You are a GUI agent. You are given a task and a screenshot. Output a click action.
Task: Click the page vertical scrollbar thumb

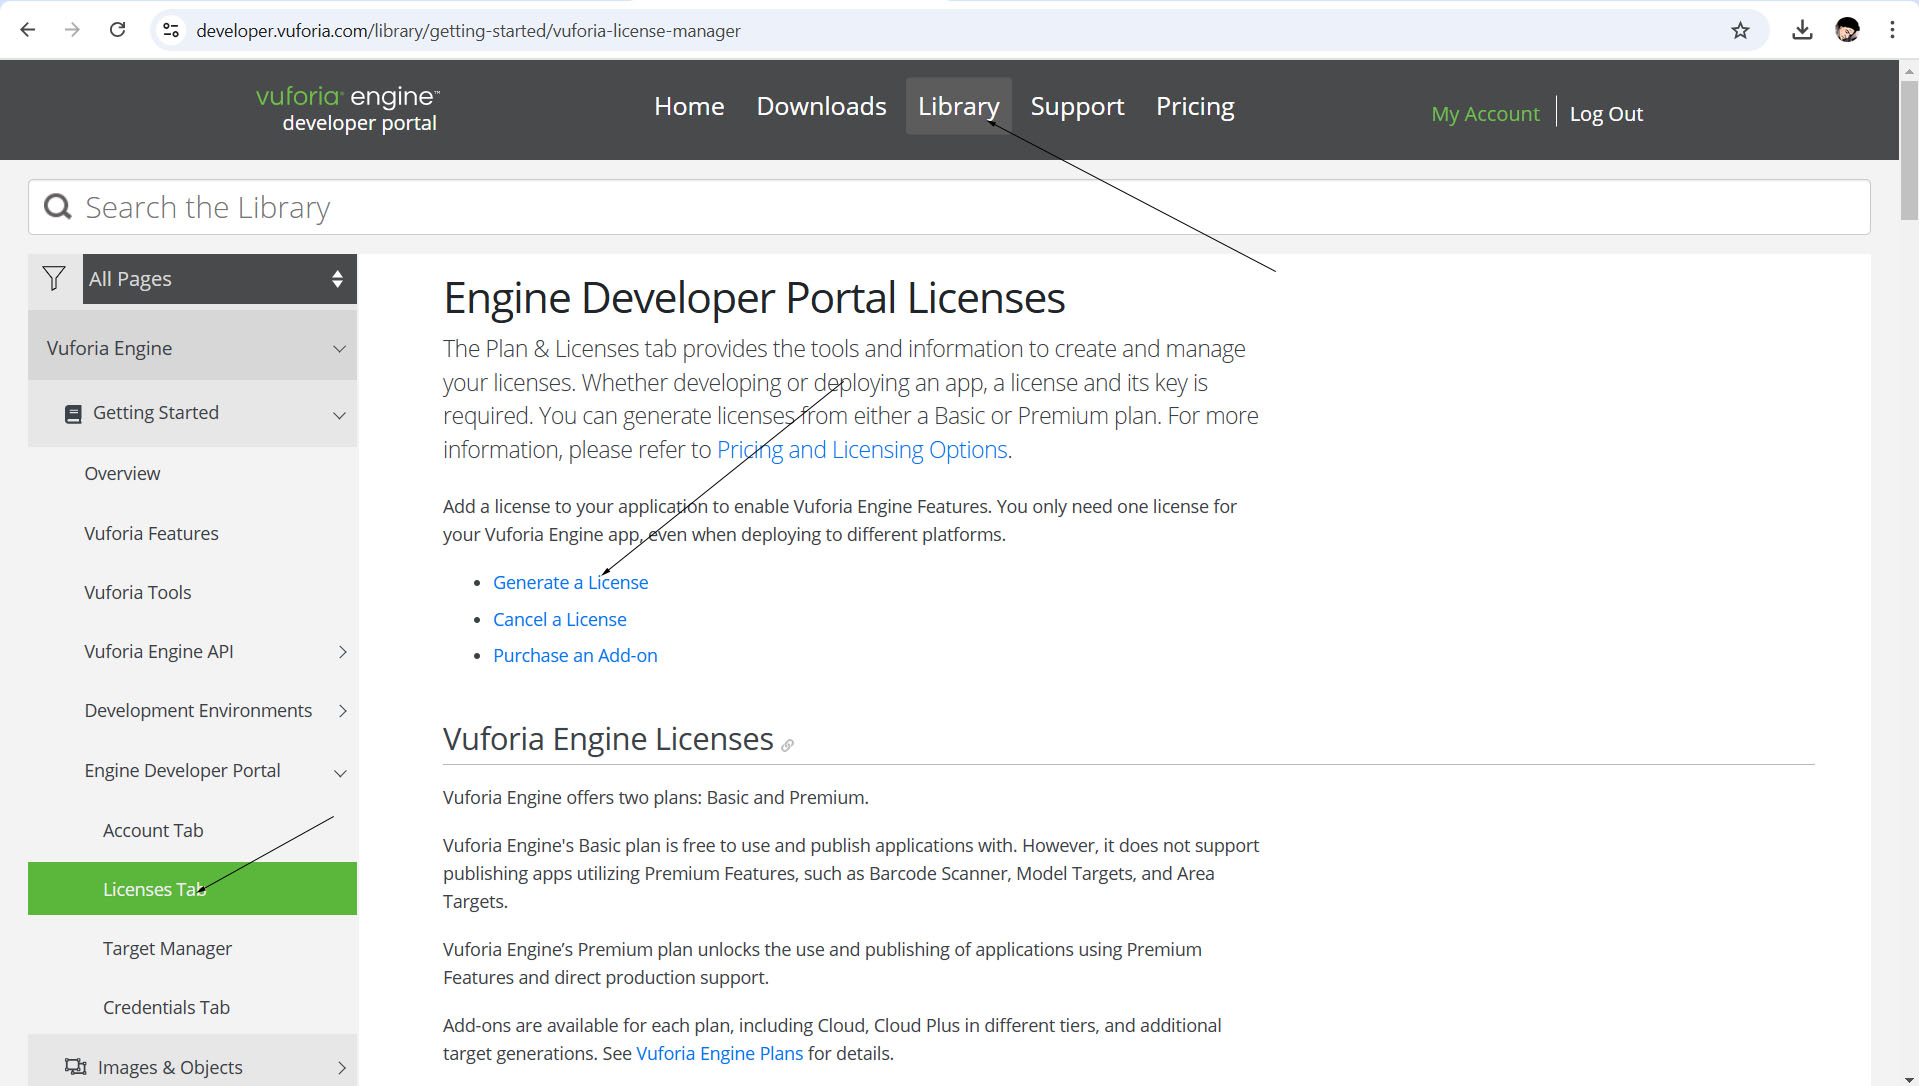(1908, 150)
